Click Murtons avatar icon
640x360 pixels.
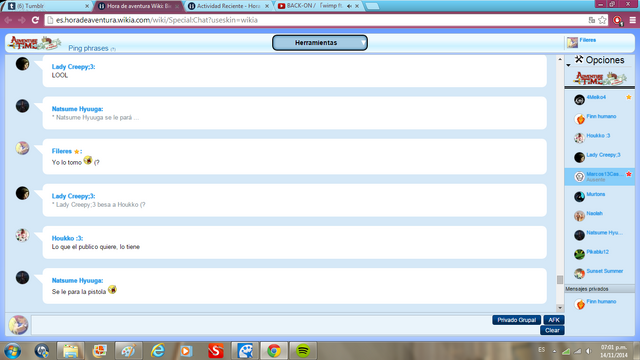click(579, 197)
